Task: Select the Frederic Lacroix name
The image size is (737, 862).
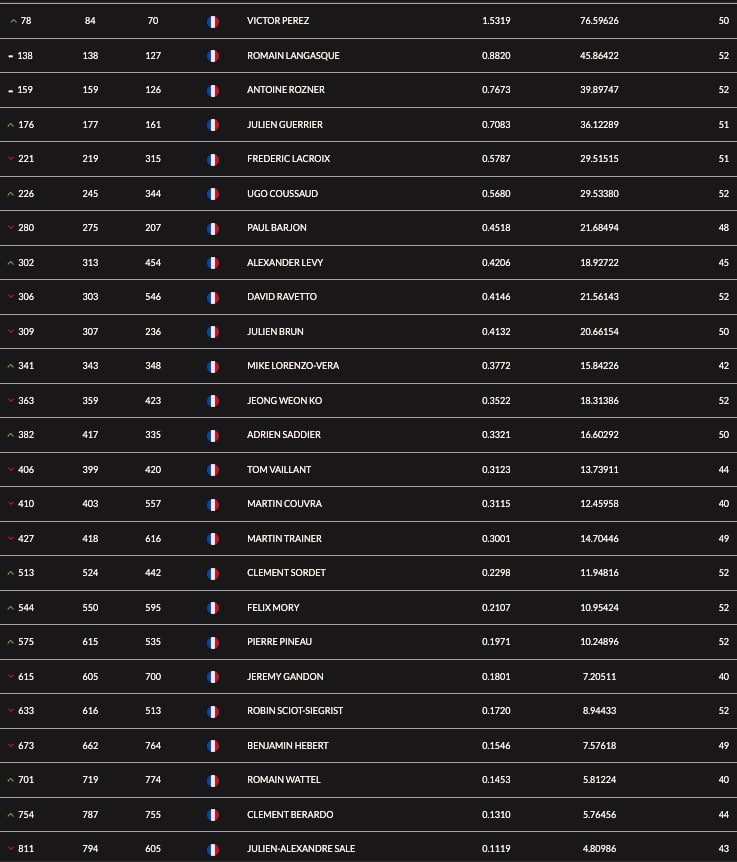Action: pos(289,159)
